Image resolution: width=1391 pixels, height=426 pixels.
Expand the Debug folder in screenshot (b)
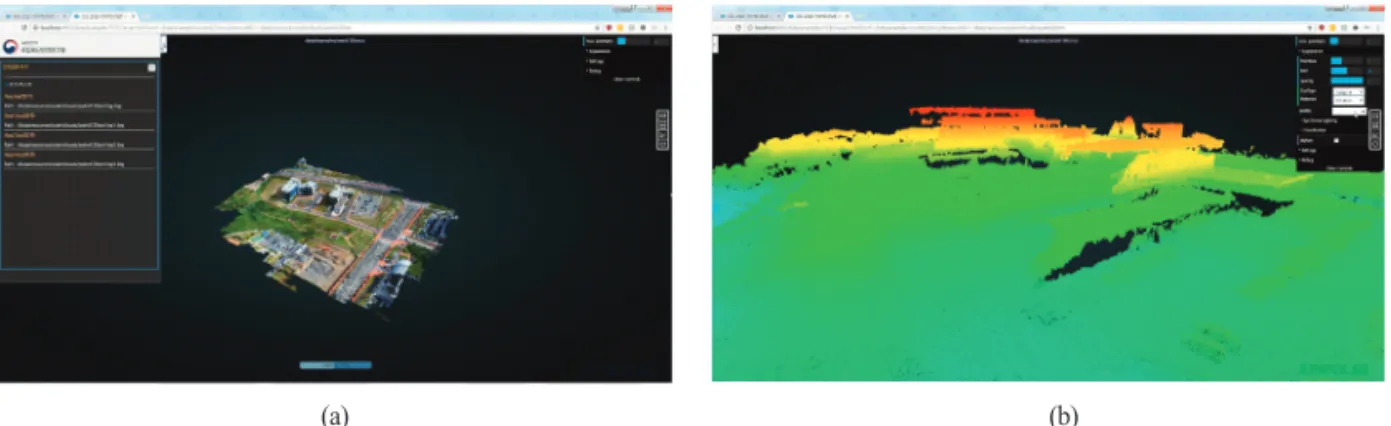[1306, 160]
